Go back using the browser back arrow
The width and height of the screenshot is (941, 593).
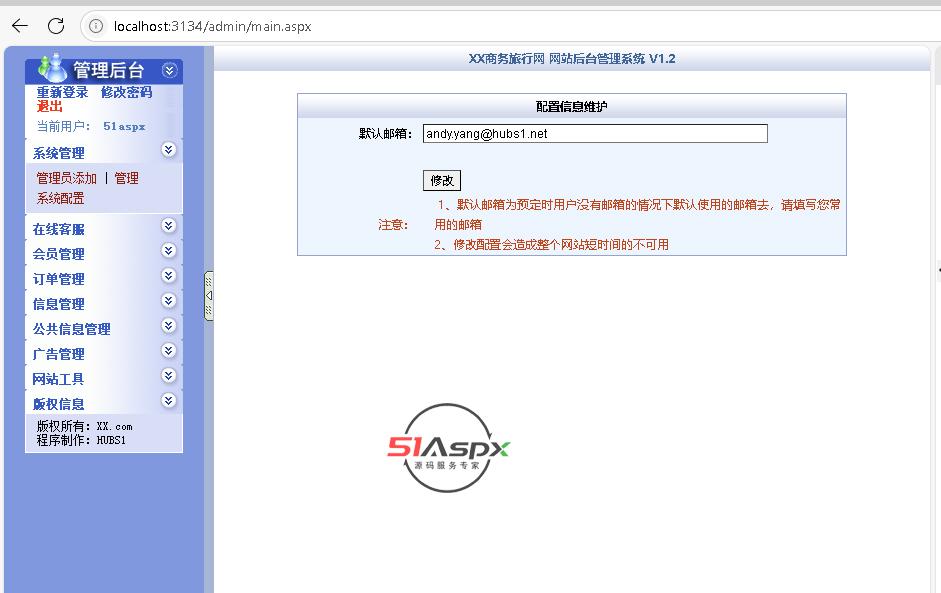pyautogui.click(x=20, y=26)
